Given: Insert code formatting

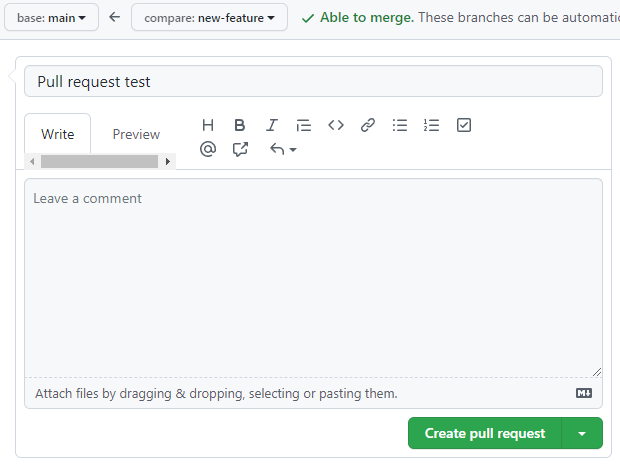Looking at the screenshot, I should click(x=336, y=125).
